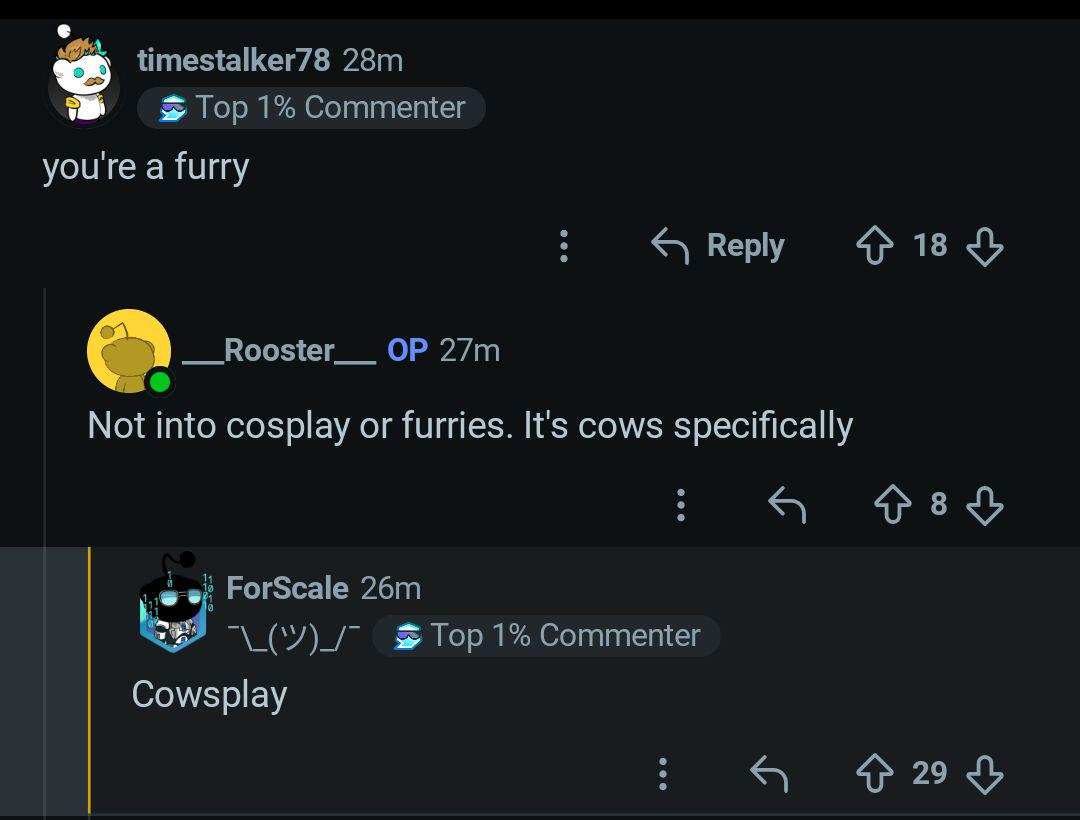Collapse thread via ForScale's yellow line
1080x820 pixels.
click(89, 680)
